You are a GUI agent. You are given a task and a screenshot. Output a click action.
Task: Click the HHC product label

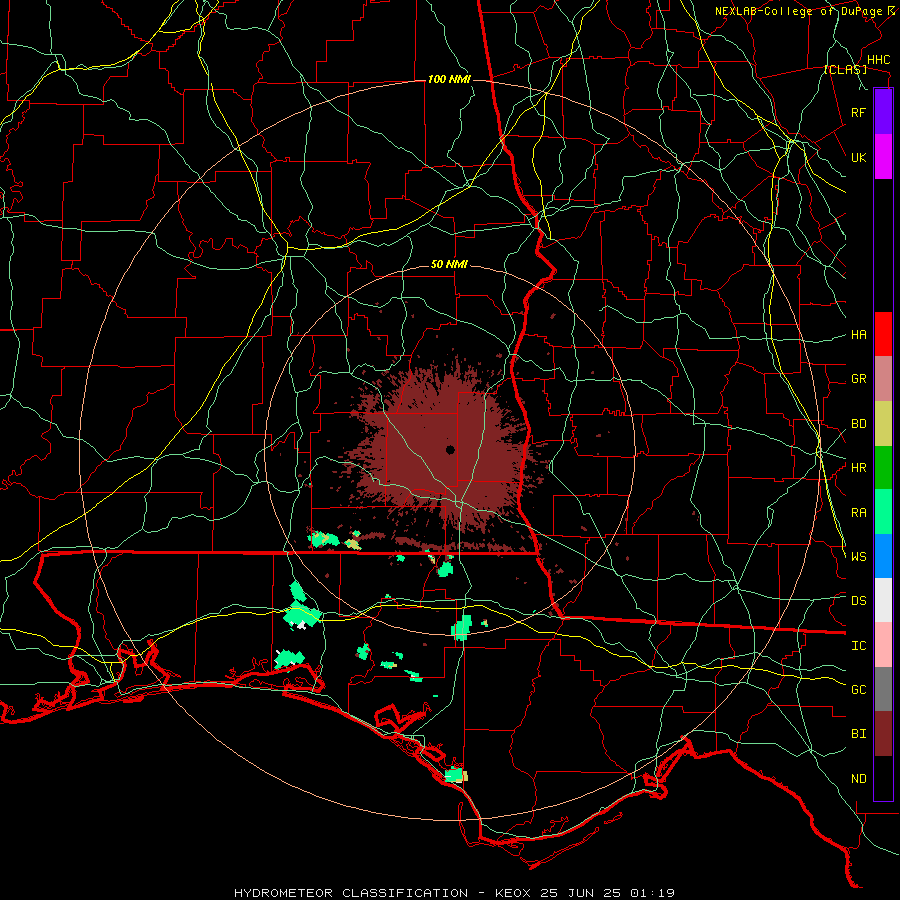(x=878, y=60)
